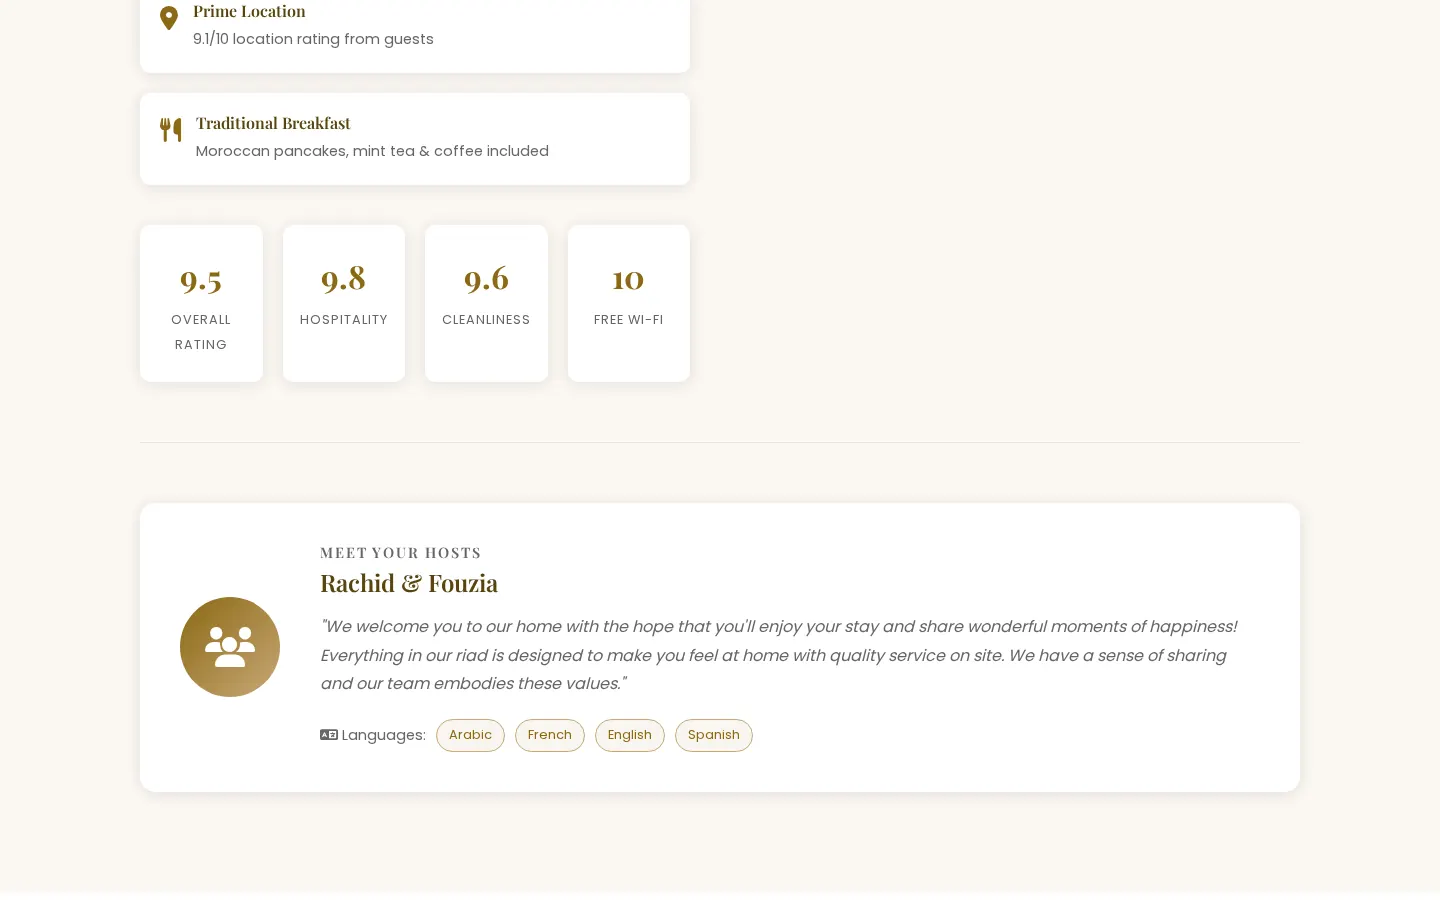Select the Spanish language tag
Screen dimensions: 1440x900
click(714, 735)
